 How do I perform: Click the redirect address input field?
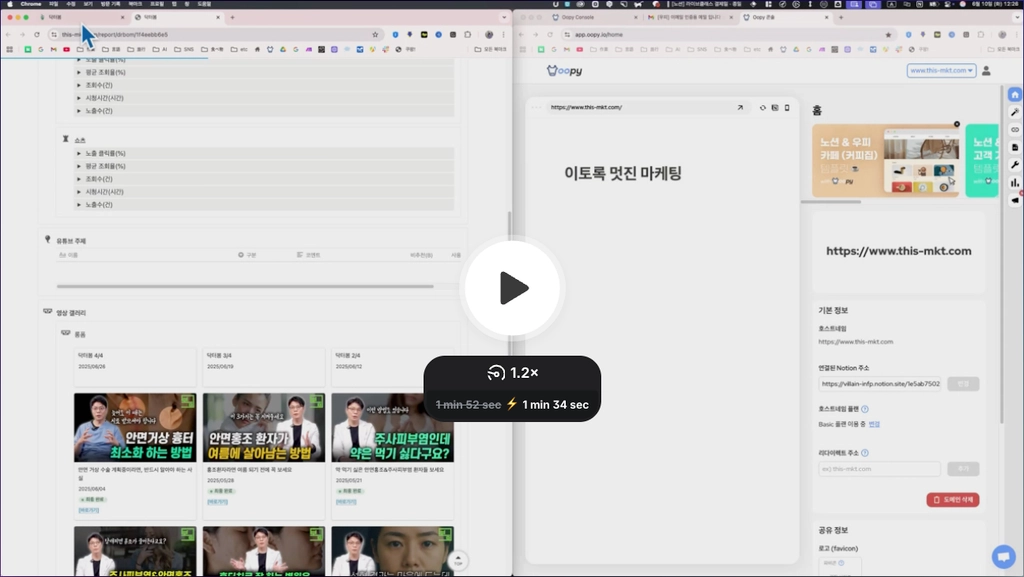(x=879, y=469)
